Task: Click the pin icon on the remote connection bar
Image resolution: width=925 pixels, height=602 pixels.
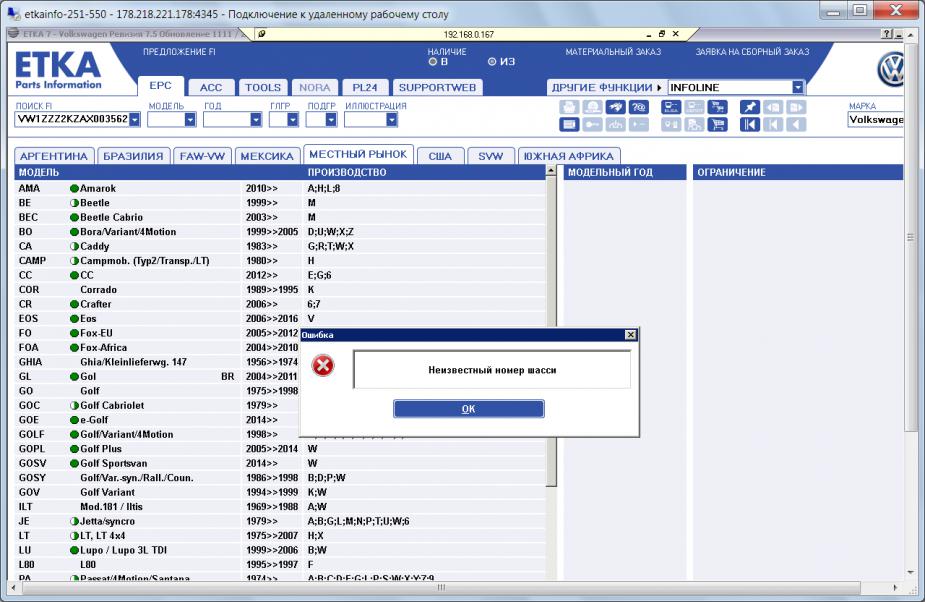Action: [x=262, y=34]
